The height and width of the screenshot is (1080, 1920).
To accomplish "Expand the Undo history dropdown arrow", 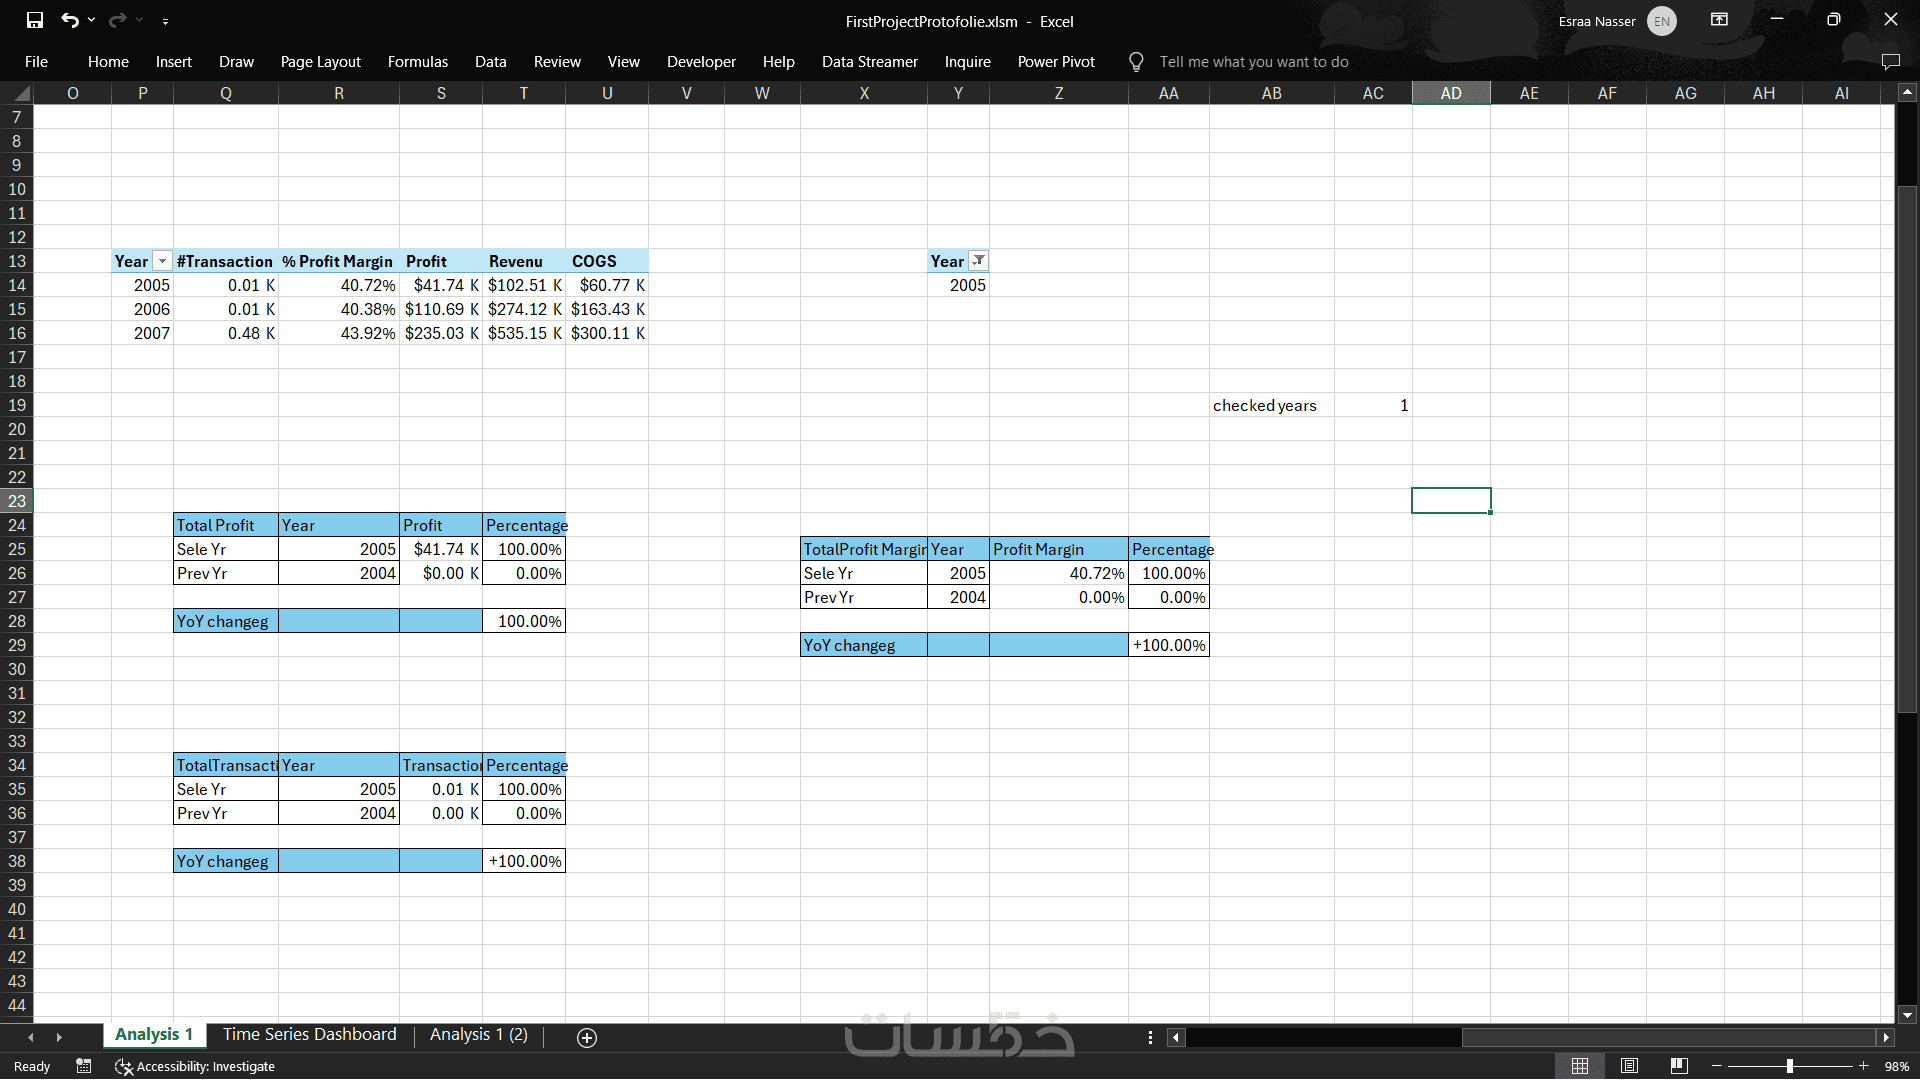I will tap(91, 20).
